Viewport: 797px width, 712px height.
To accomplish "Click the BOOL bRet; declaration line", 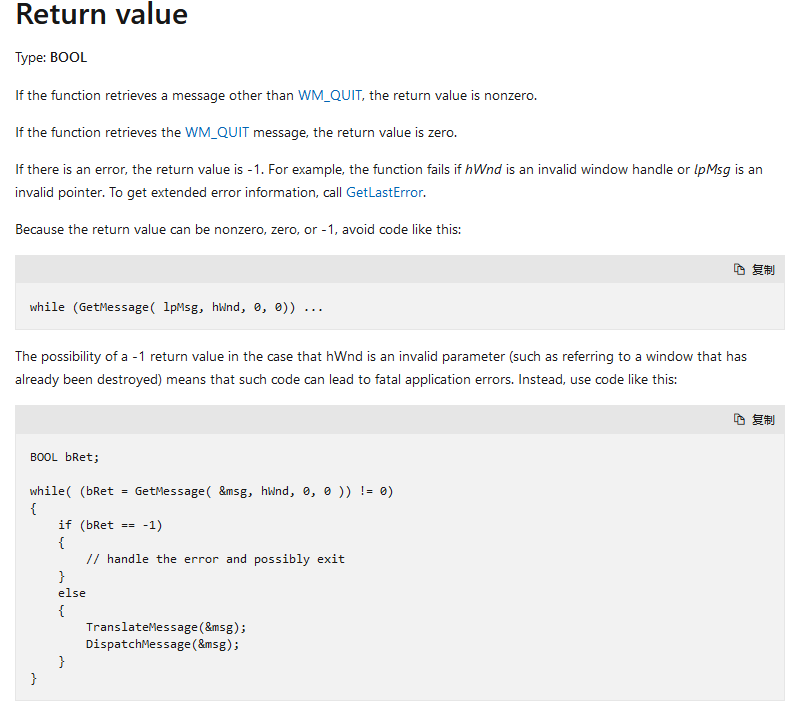I will (65, 457).
